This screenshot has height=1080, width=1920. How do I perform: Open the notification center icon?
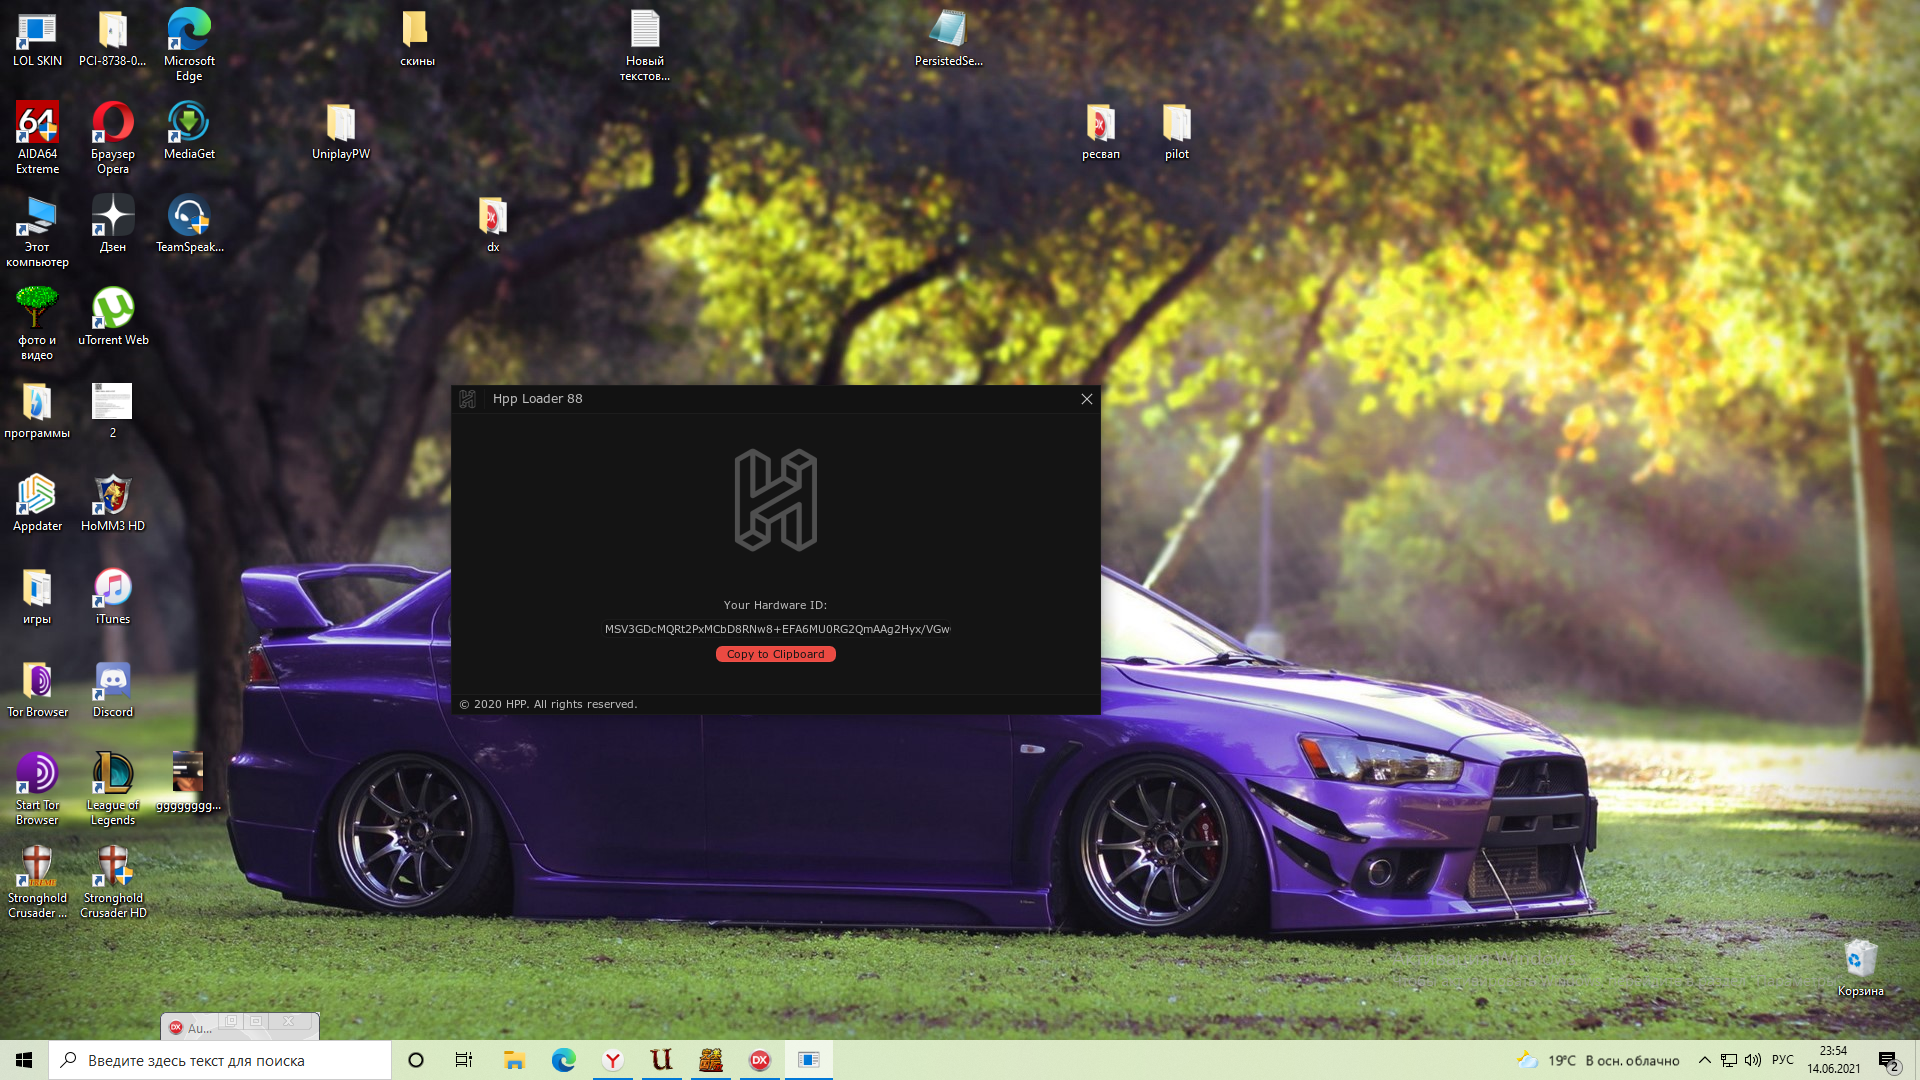(x=1888, y=1060)
